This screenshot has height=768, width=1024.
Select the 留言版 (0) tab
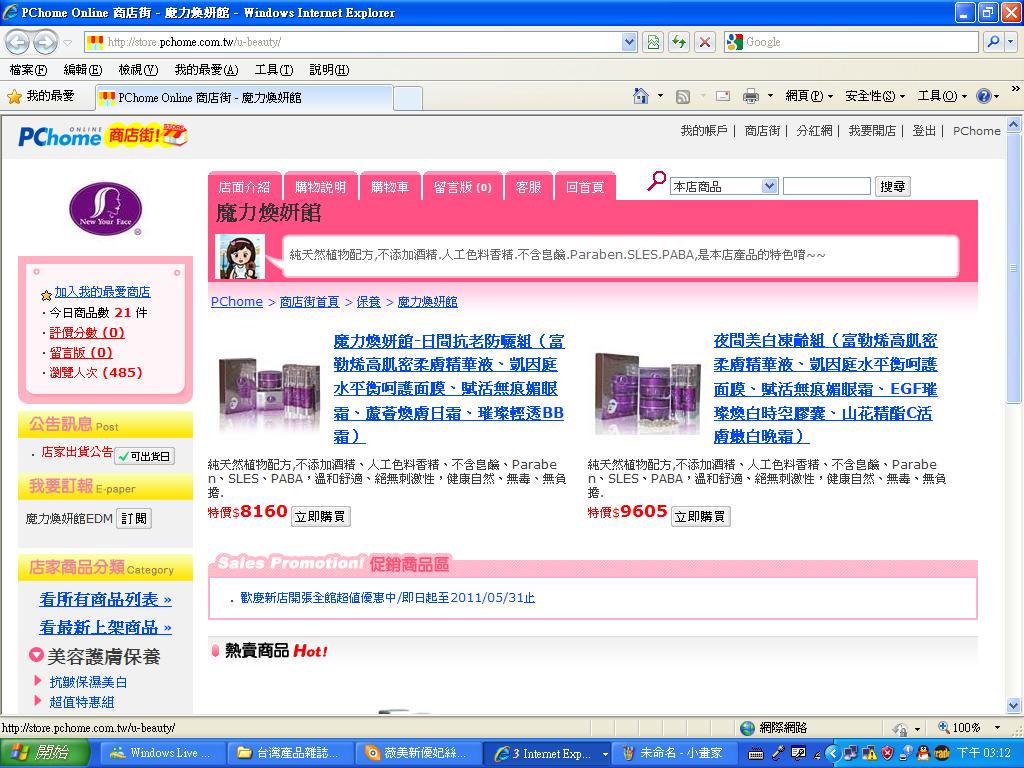462,187
